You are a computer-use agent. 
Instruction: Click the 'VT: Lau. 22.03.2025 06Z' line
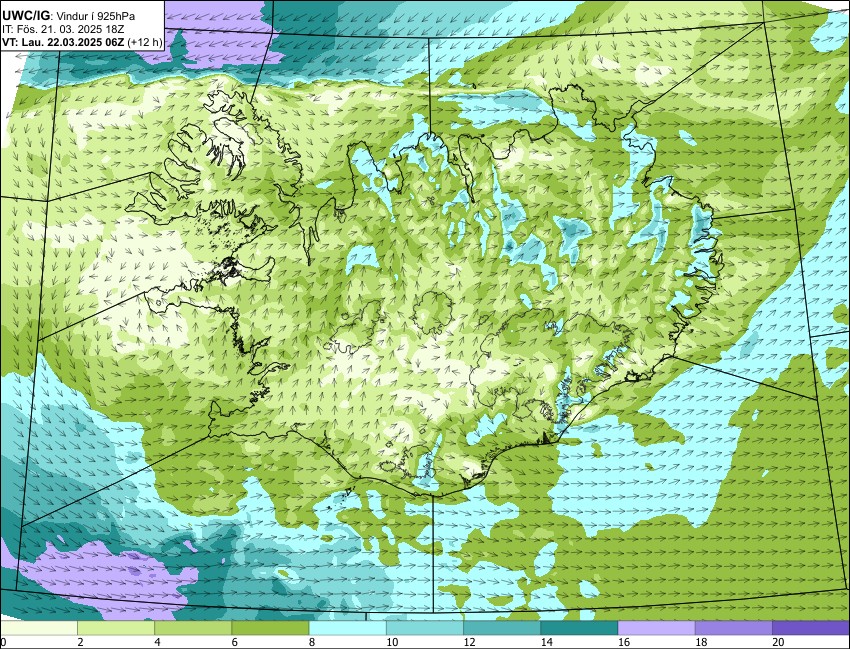(63, 43)
